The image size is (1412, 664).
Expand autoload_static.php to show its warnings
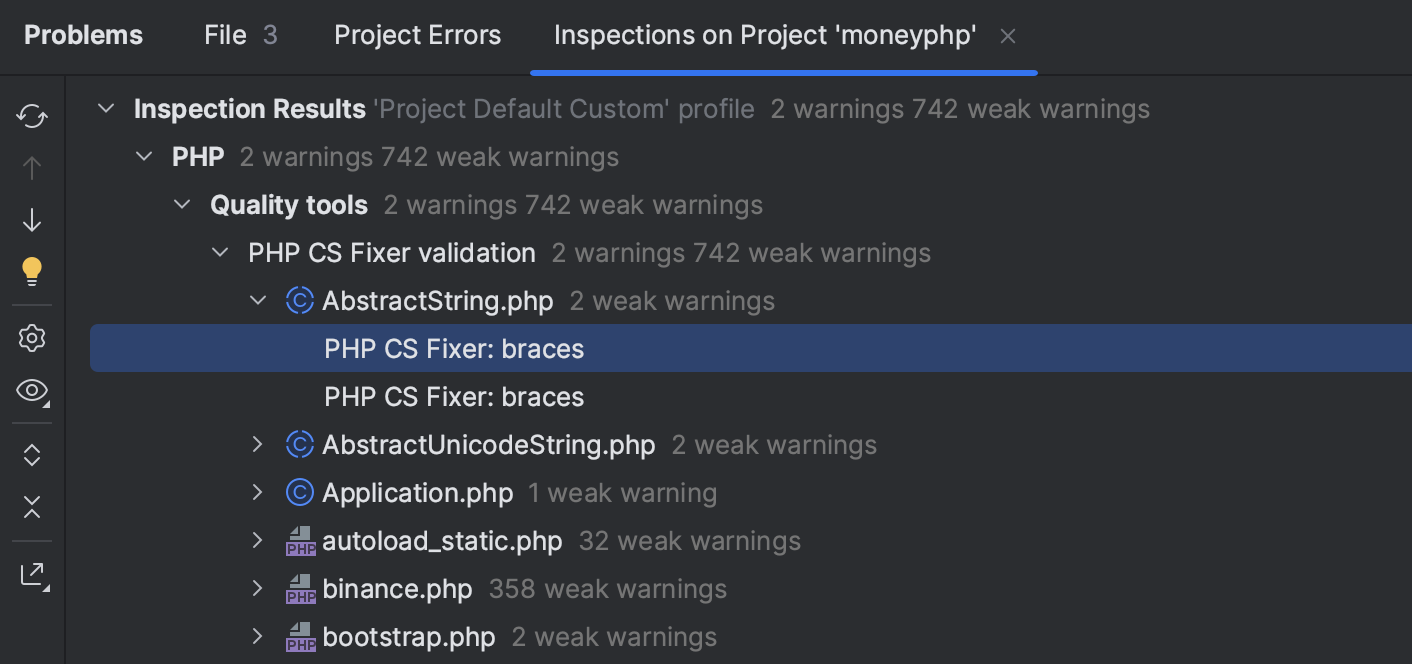click(x=257, y=540)
